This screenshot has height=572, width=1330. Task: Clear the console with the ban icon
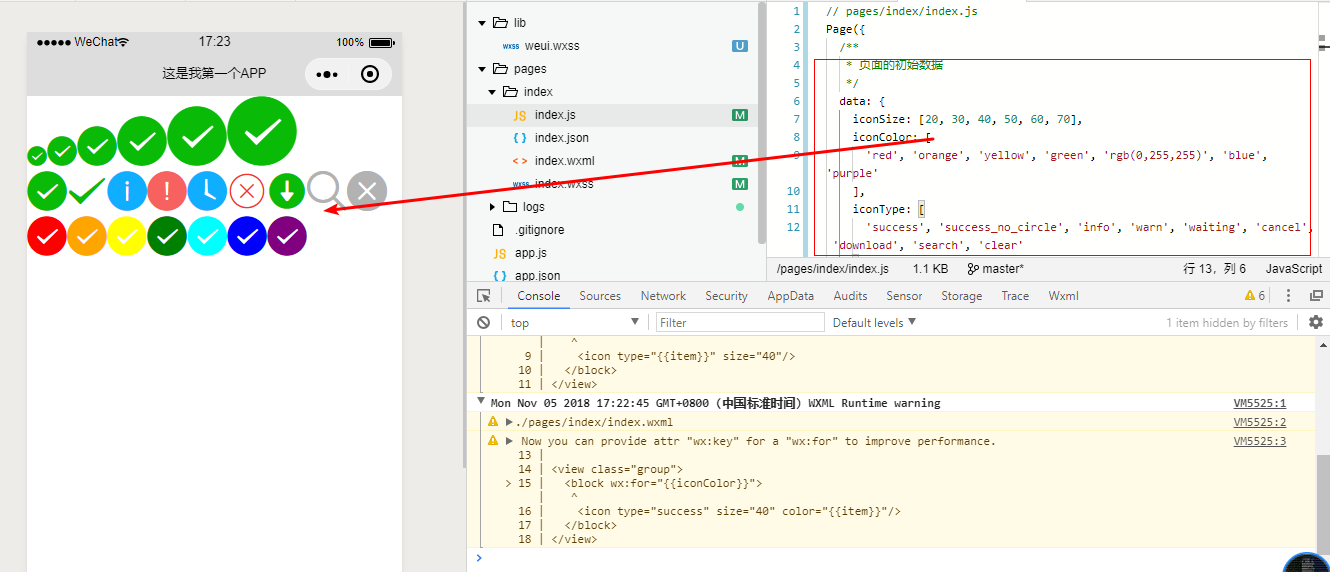click(x=484, y=323)
